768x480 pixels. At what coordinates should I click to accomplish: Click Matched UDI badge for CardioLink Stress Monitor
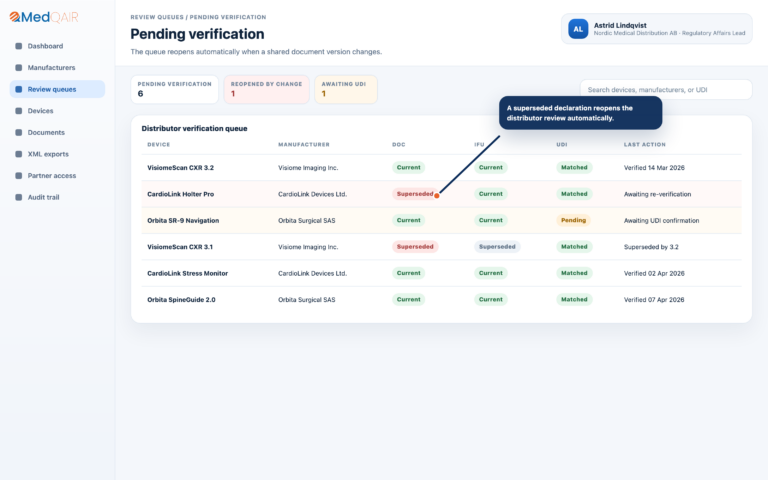tap(574, 273)
